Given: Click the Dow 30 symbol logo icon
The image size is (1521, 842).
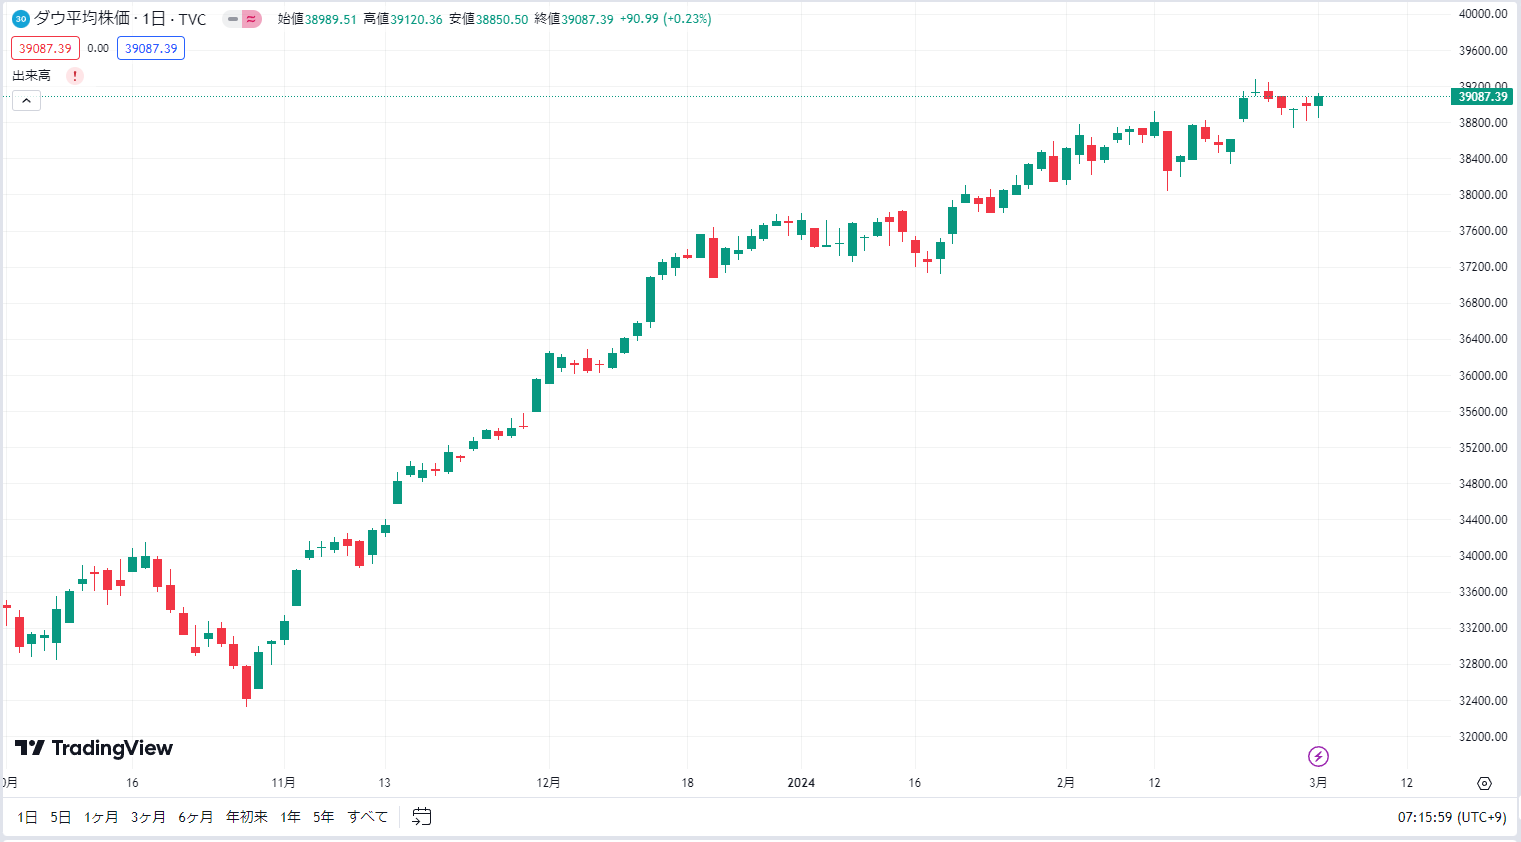Looking at the screenshot, I should 20,19.
